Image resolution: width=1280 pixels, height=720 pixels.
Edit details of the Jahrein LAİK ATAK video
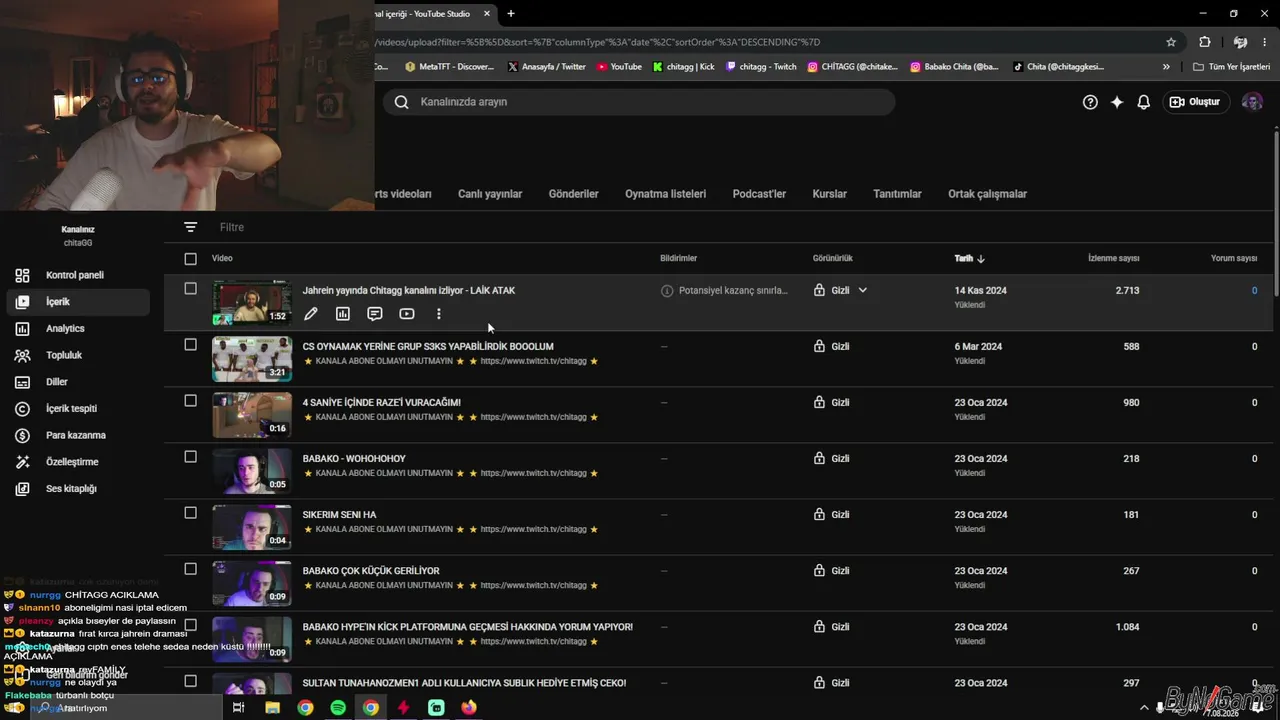311,314
